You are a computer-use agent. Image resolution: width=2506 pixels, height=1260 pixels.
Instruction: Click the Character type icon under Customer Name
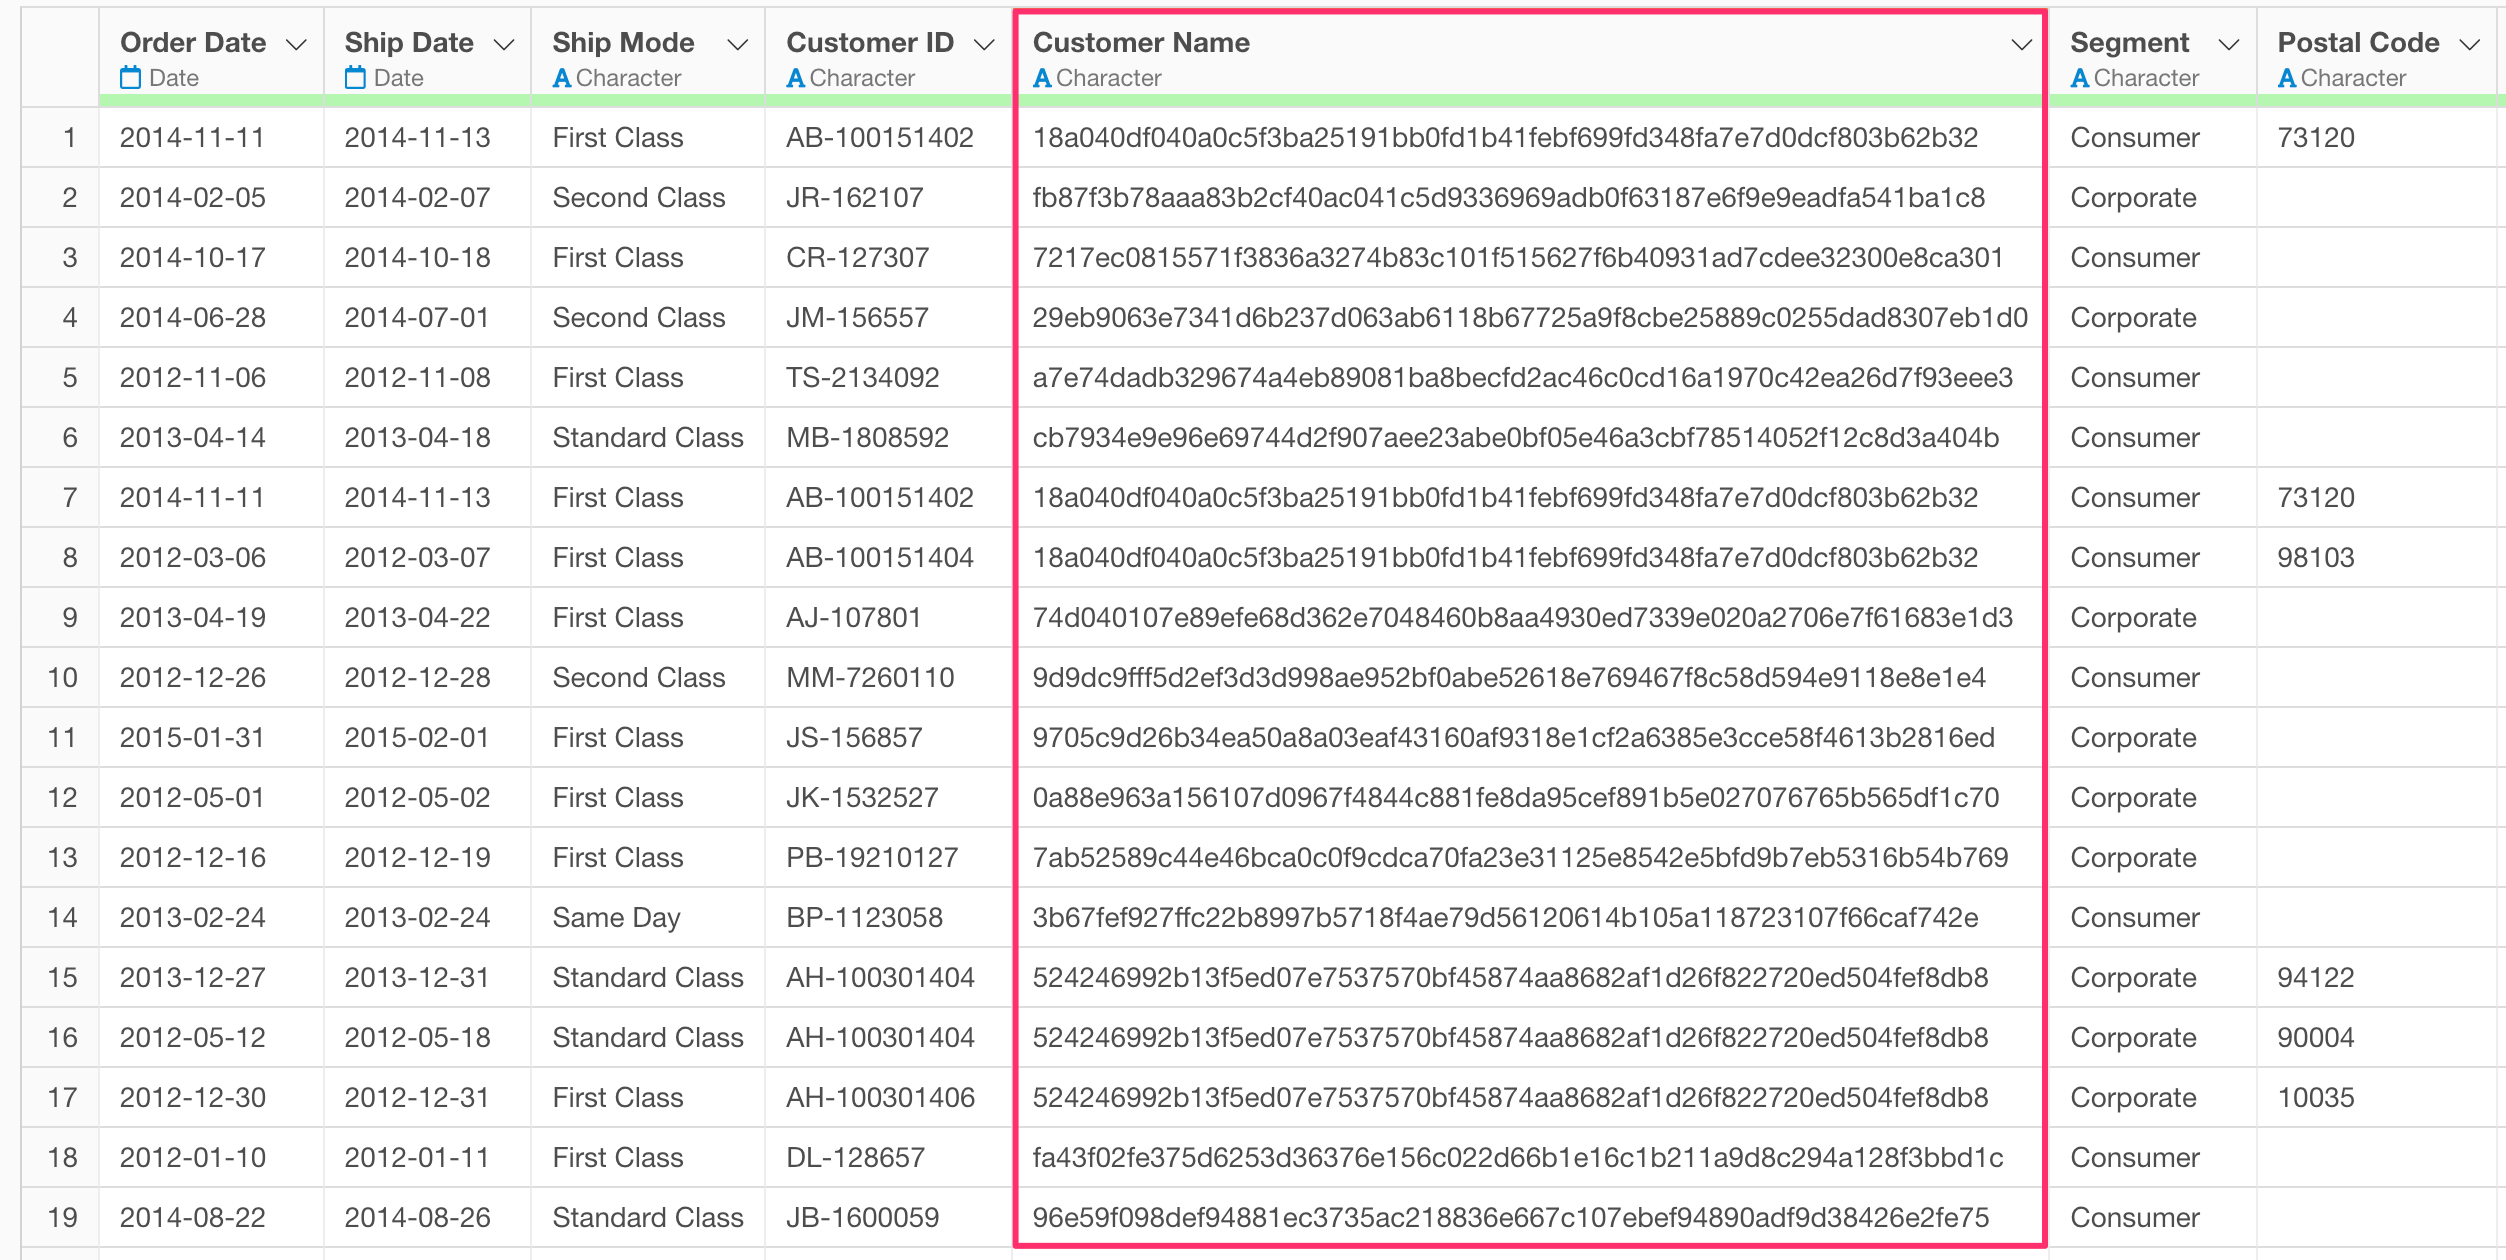point(1042,78)
